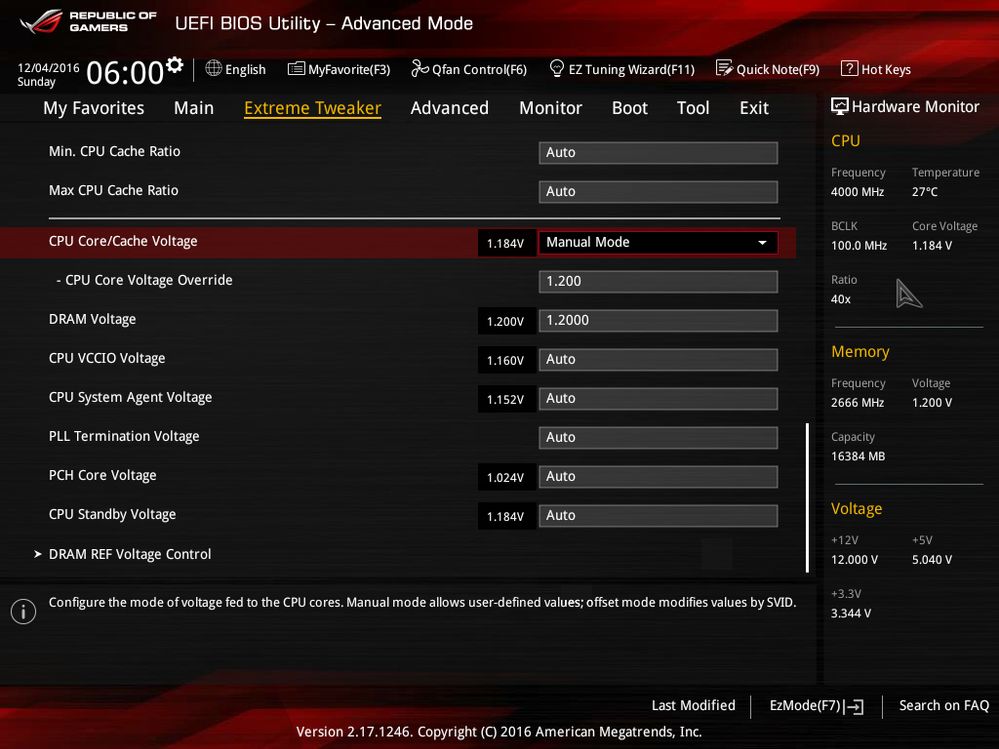Open MyFavorite(F3) list icon
999x749 pixels.
pyautogui.click(x=296, y=69)
